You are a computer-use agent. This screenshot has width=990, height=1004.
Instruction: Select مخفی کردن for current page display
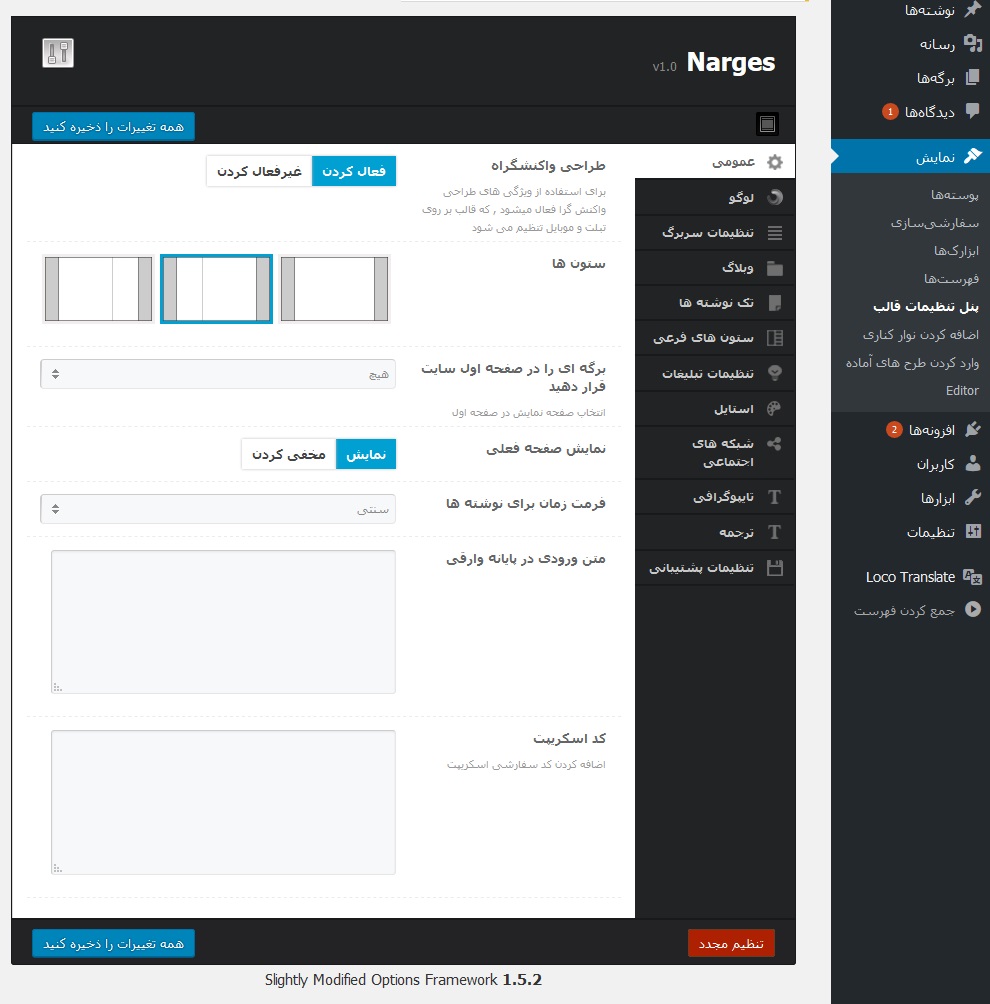(x=288, y=454)
